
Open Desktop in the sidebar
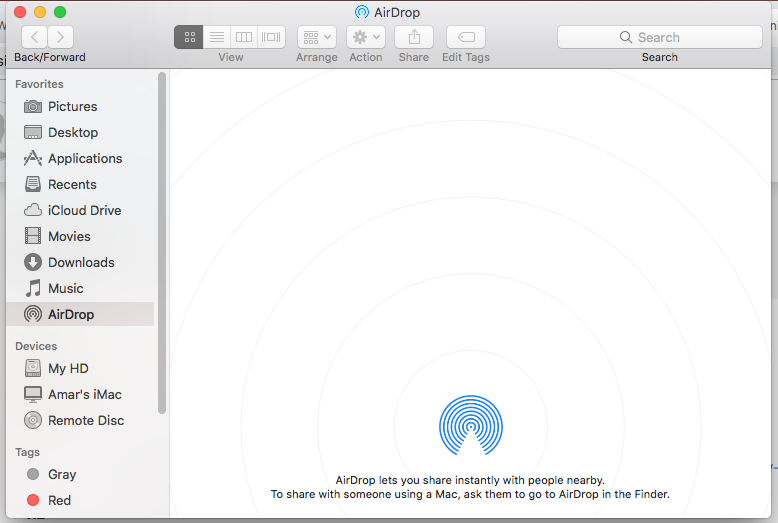(x=80, y=132)
